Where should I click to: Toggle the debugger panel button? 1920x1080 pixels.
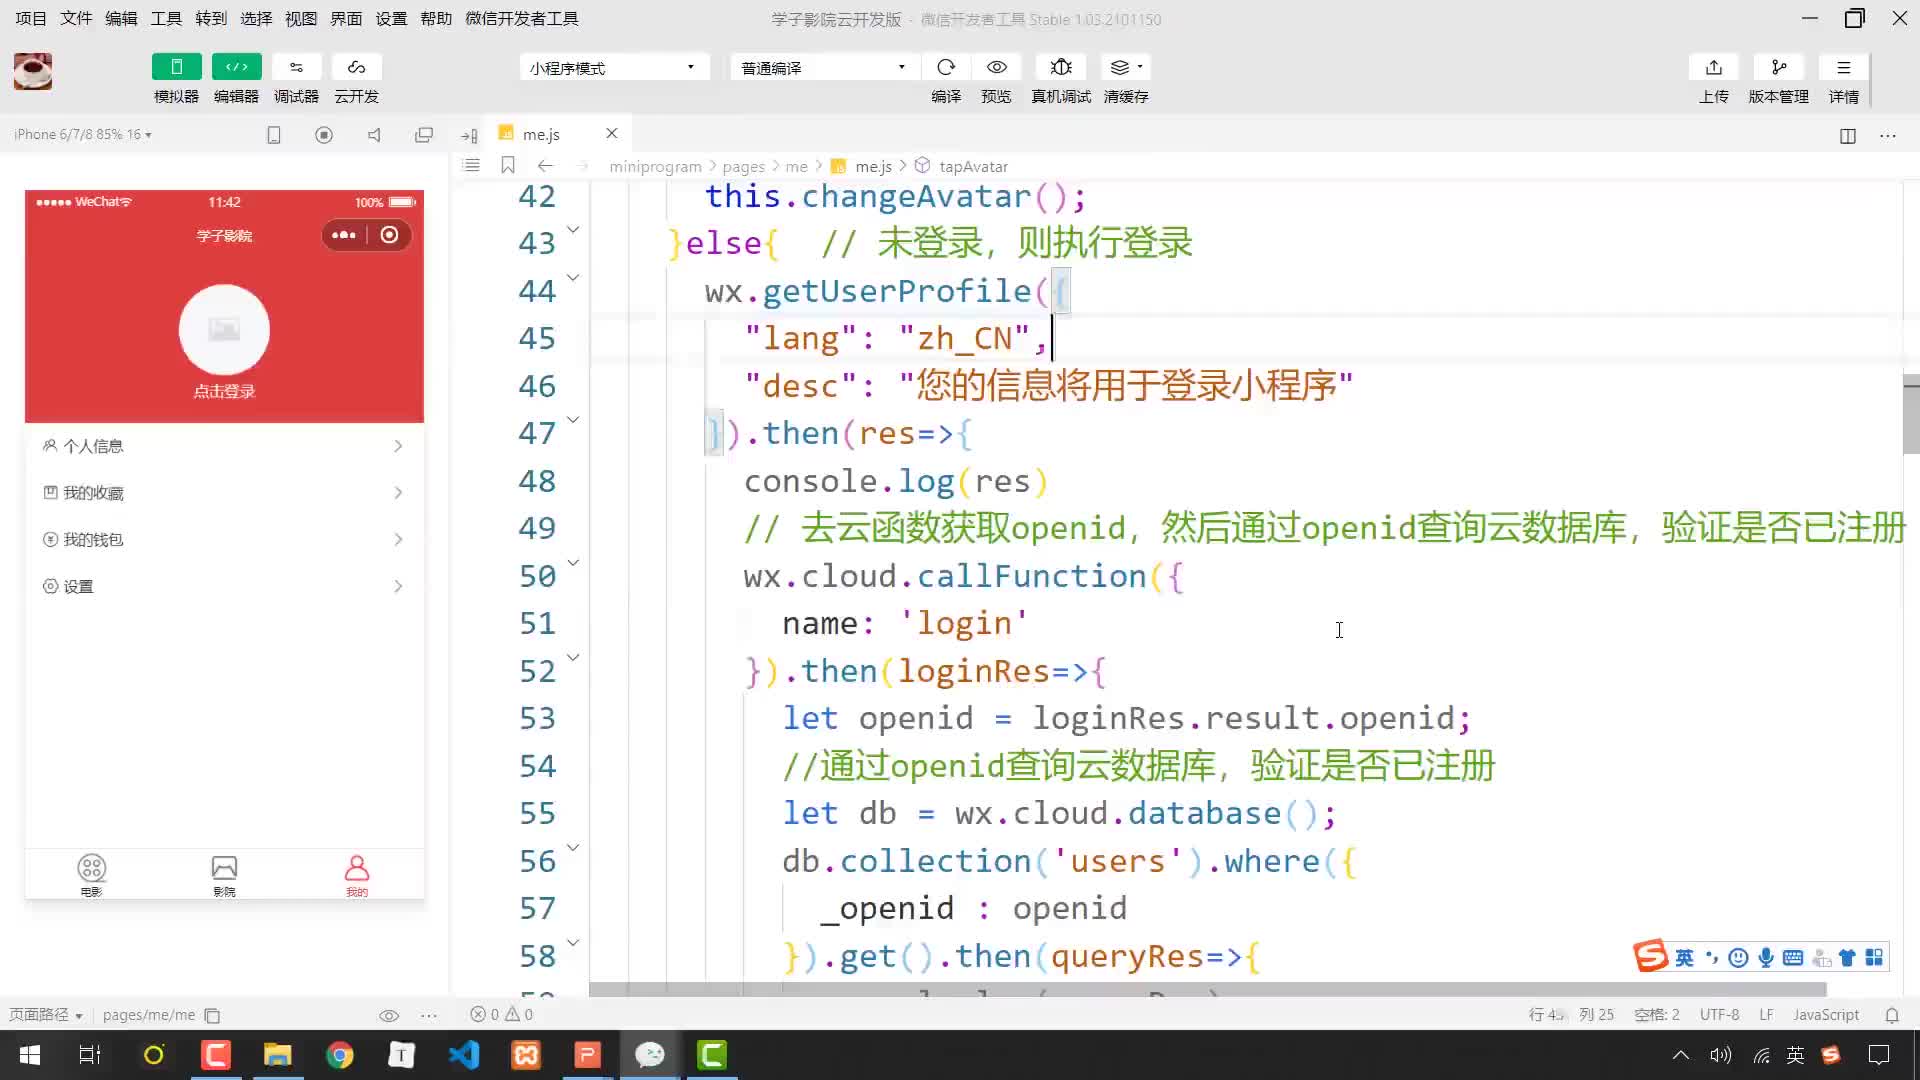(x=296, y=67)
